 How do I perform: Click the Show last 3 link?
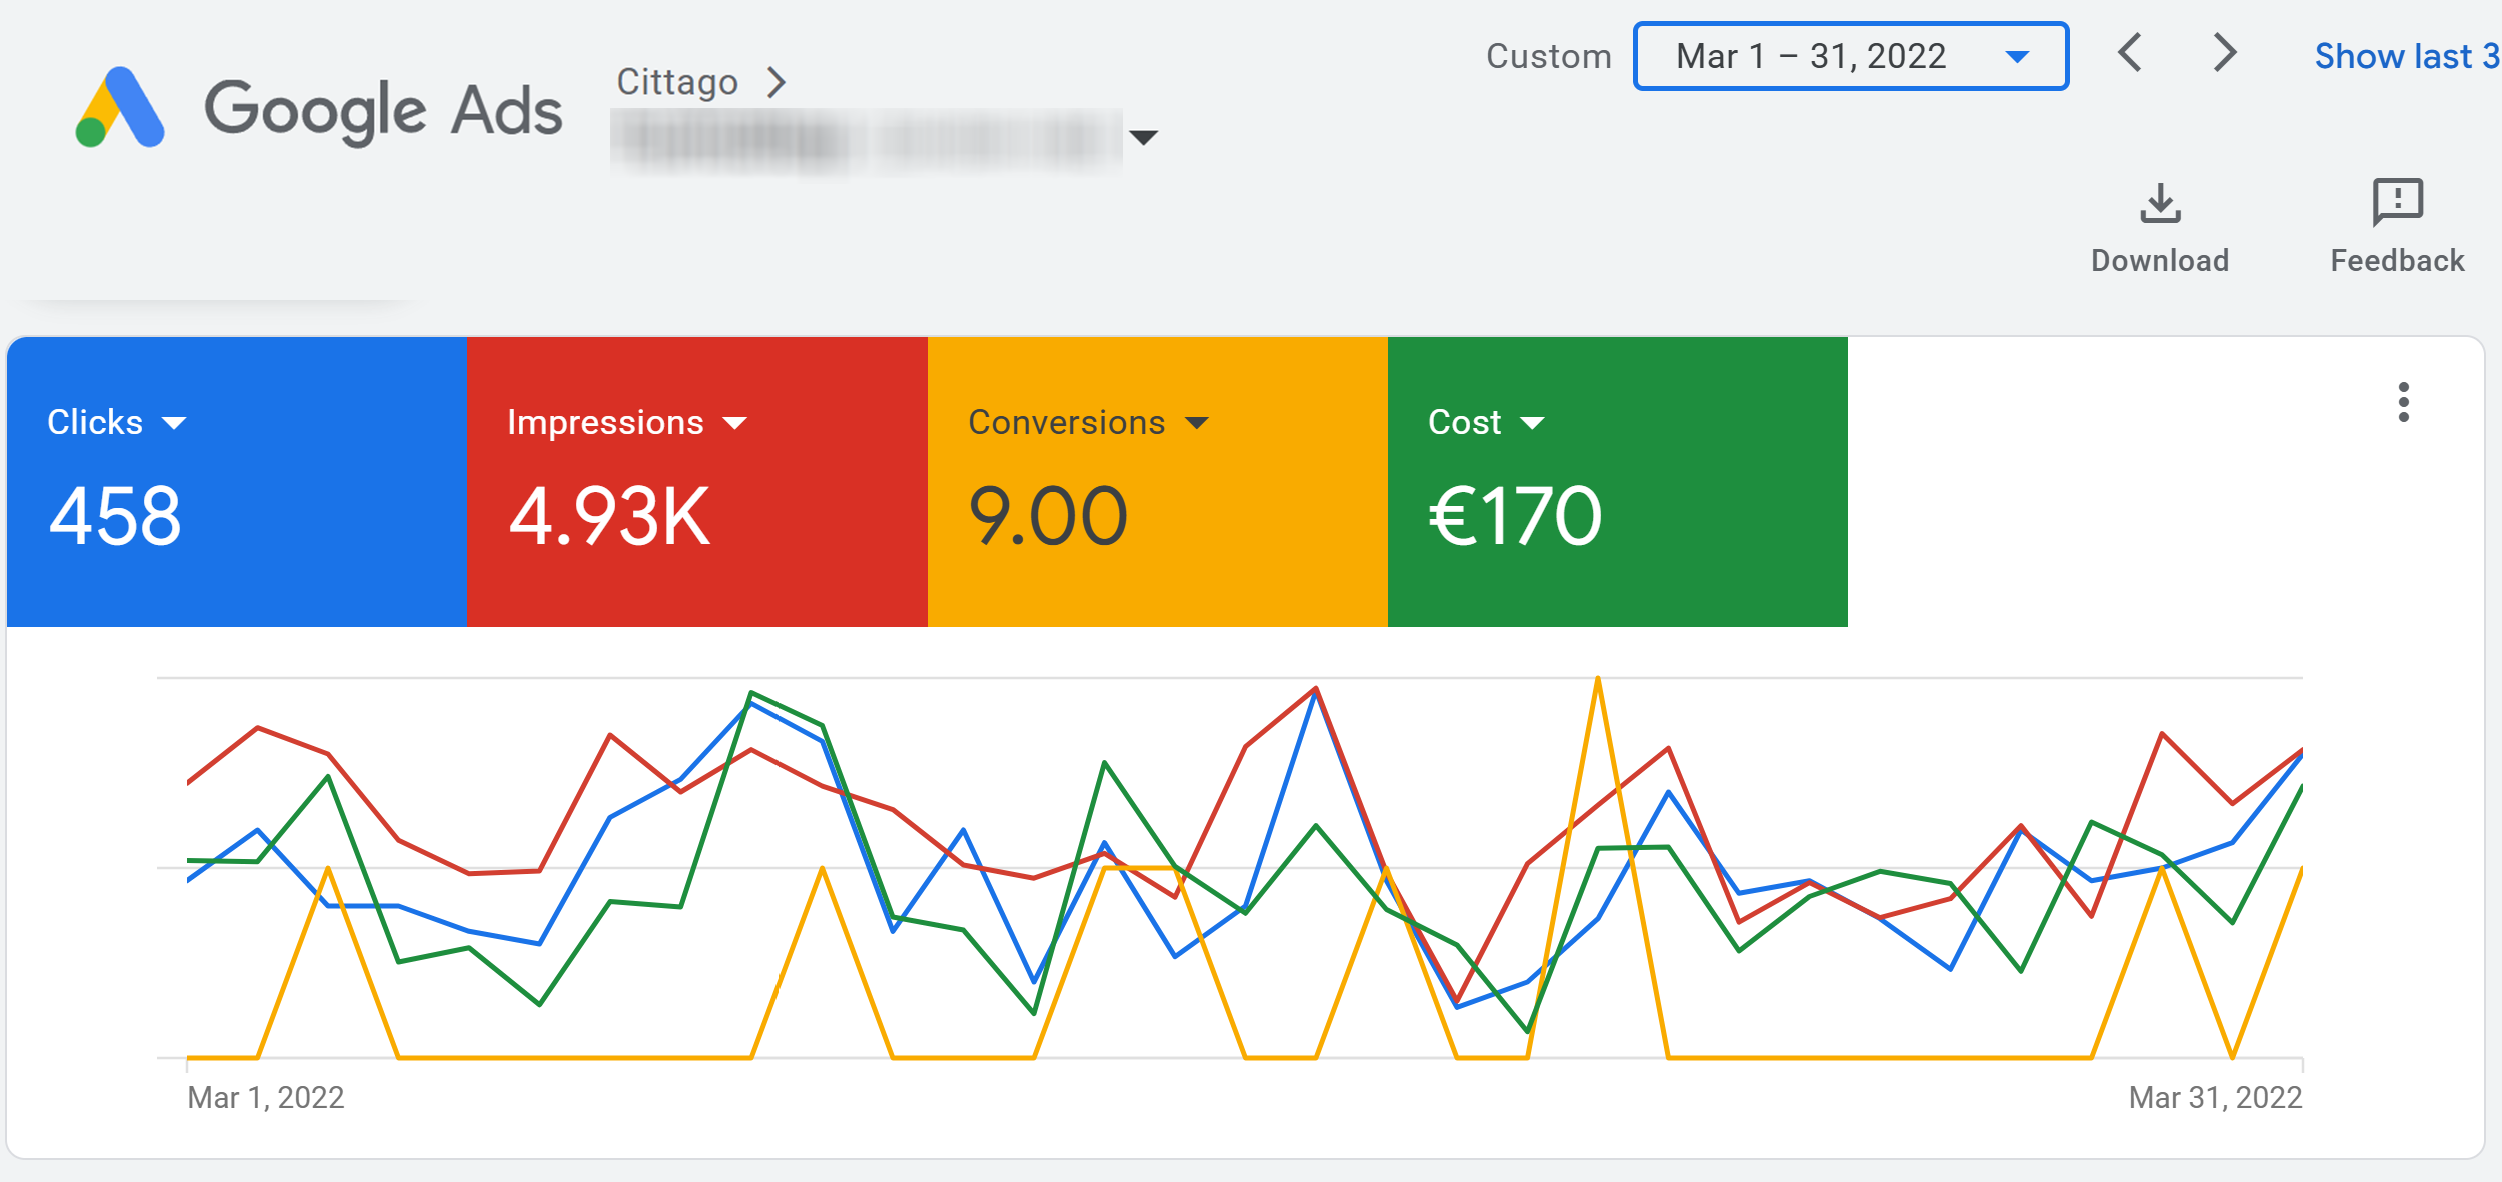pos(2405,56)
